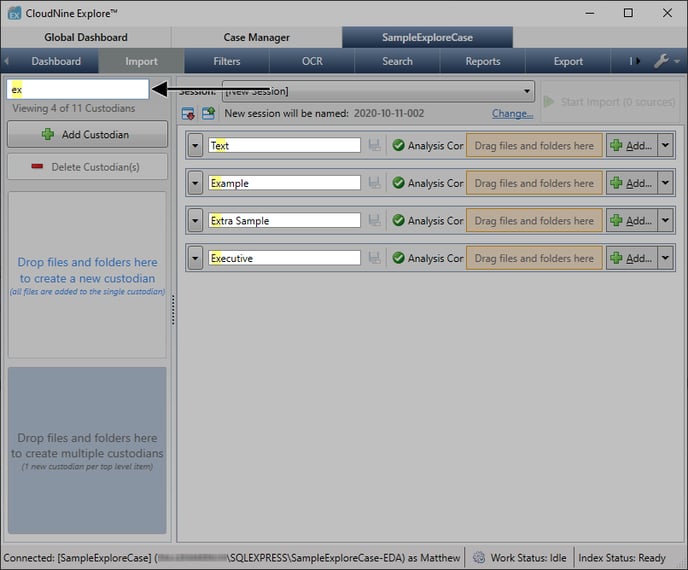Expand the Extra Sample custodian row menu
The width and height of the screenshot is (688, 570).
pos(195,220)
